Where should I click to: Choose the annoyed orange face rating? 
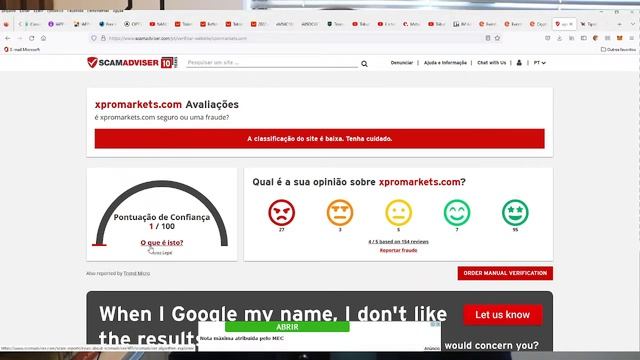tap(340, 212)
